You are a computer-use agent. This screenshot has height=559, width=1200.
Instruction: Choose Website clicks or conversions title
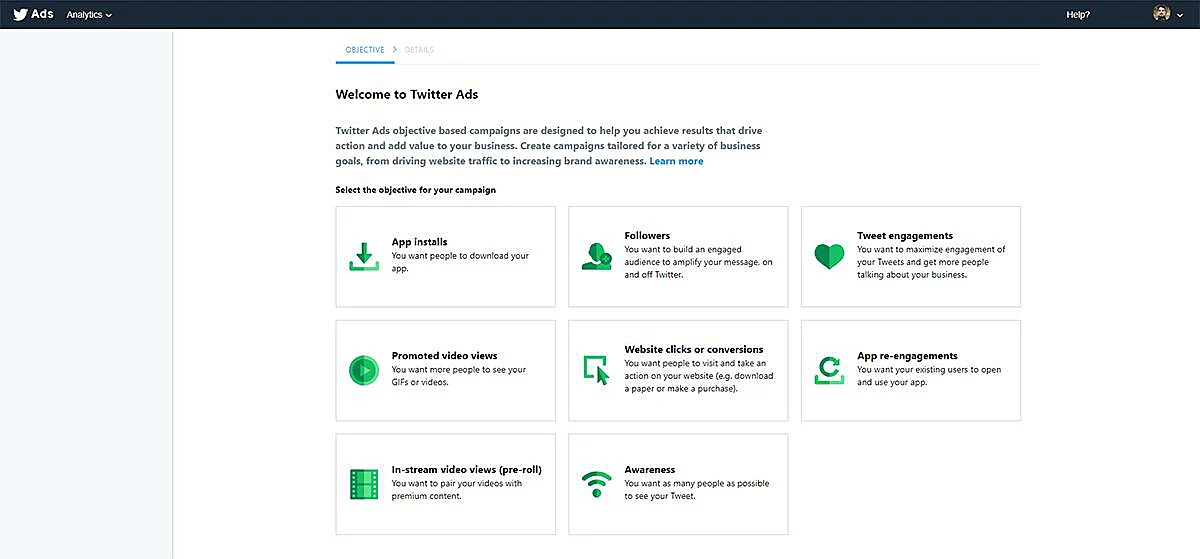[x=694, y=350]
